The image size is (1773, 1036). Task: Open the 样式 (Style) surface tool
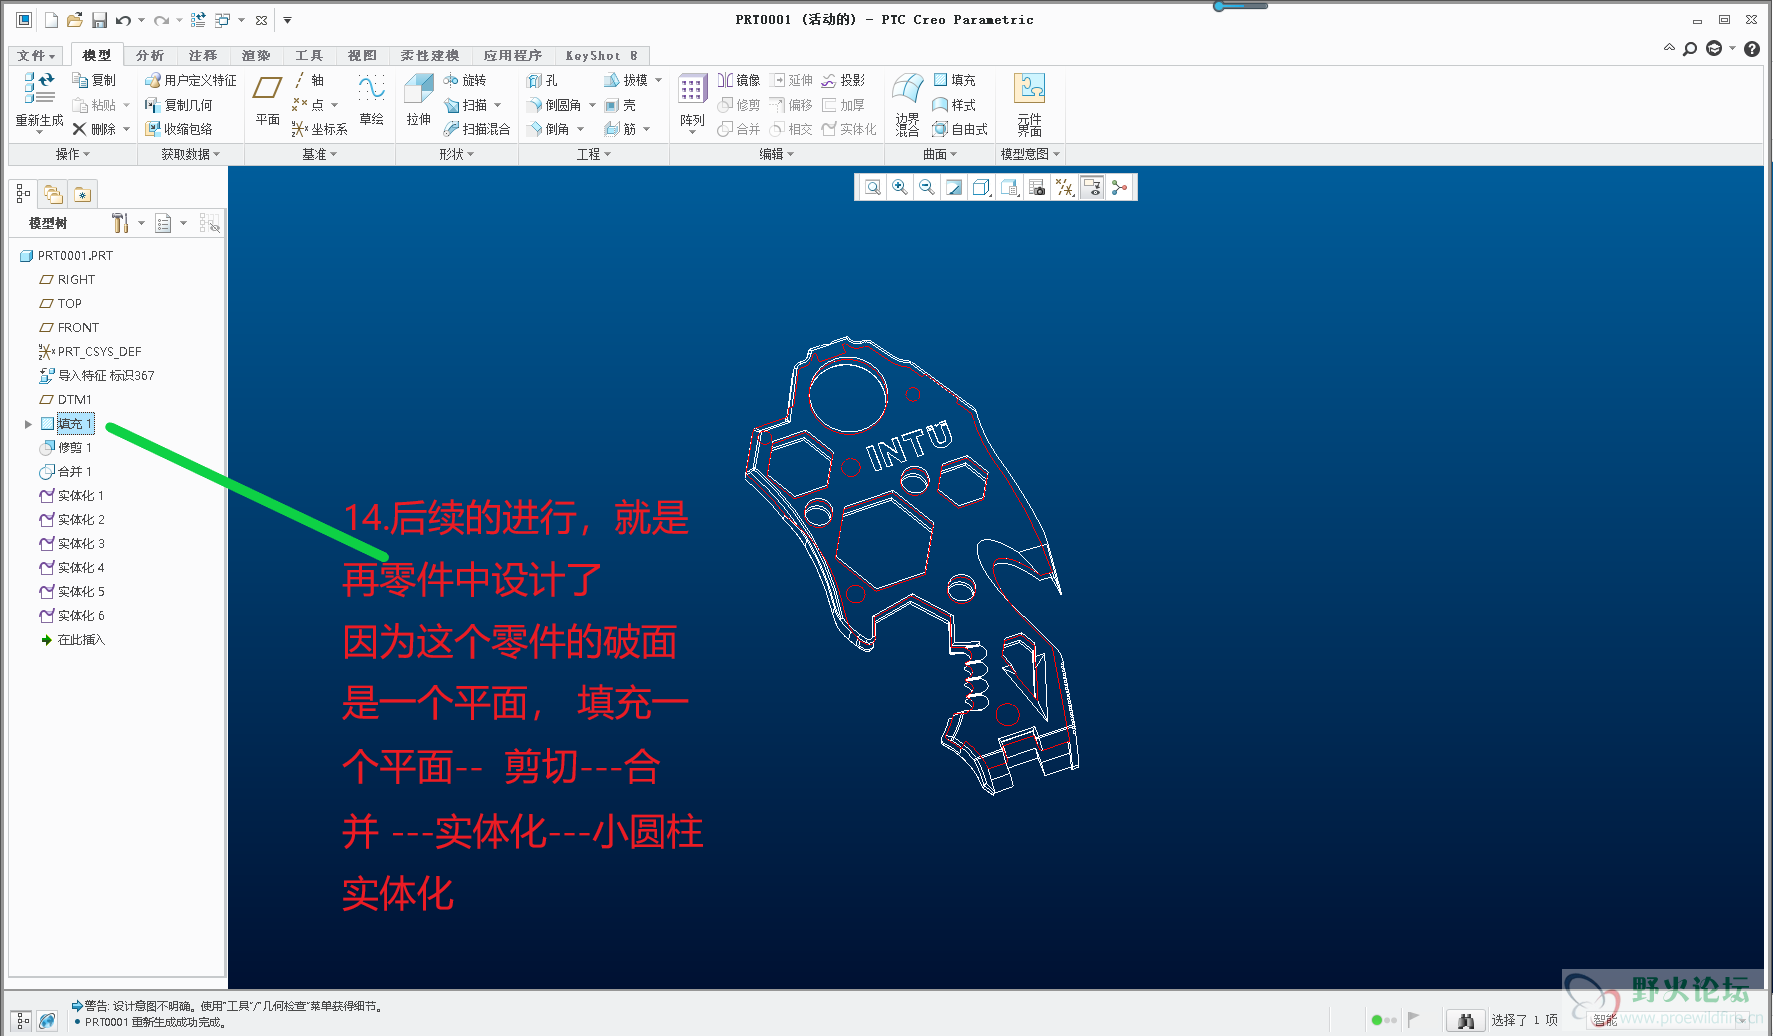pos(954,104)
